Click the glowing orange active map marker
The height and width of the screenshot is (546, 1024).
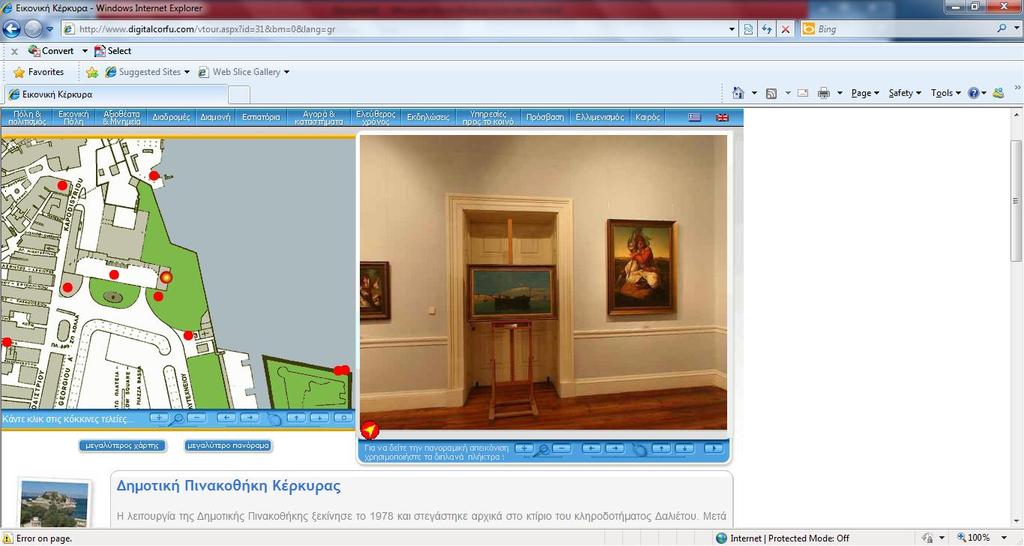166,278
